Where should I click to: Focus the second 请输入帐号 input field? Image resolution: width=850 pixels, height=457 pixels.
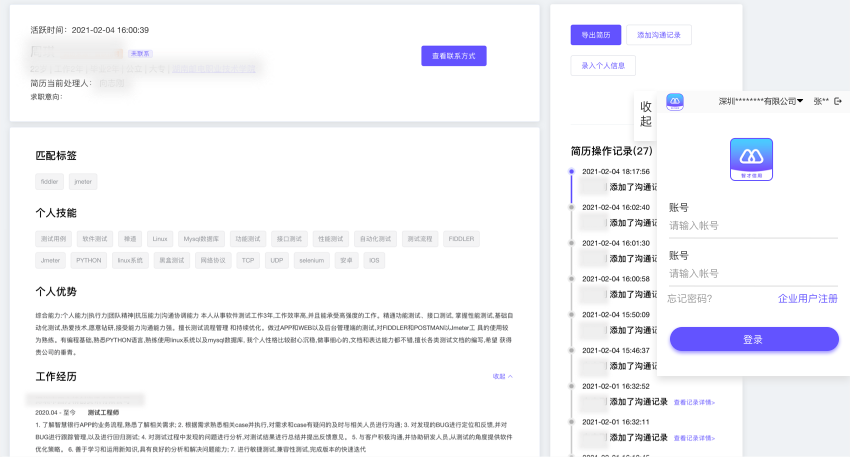click(x=752, y=274)
